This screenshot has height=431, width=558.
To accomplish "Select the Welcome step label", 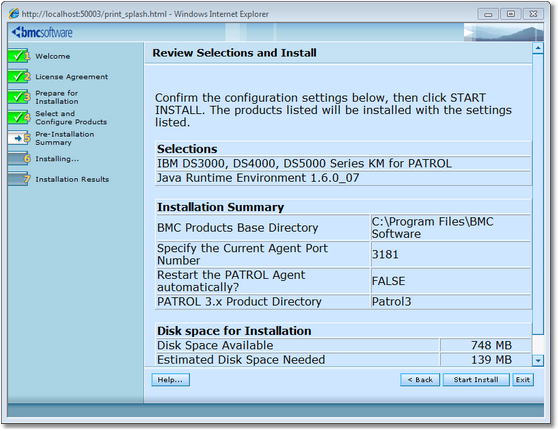I will point(53,56).
